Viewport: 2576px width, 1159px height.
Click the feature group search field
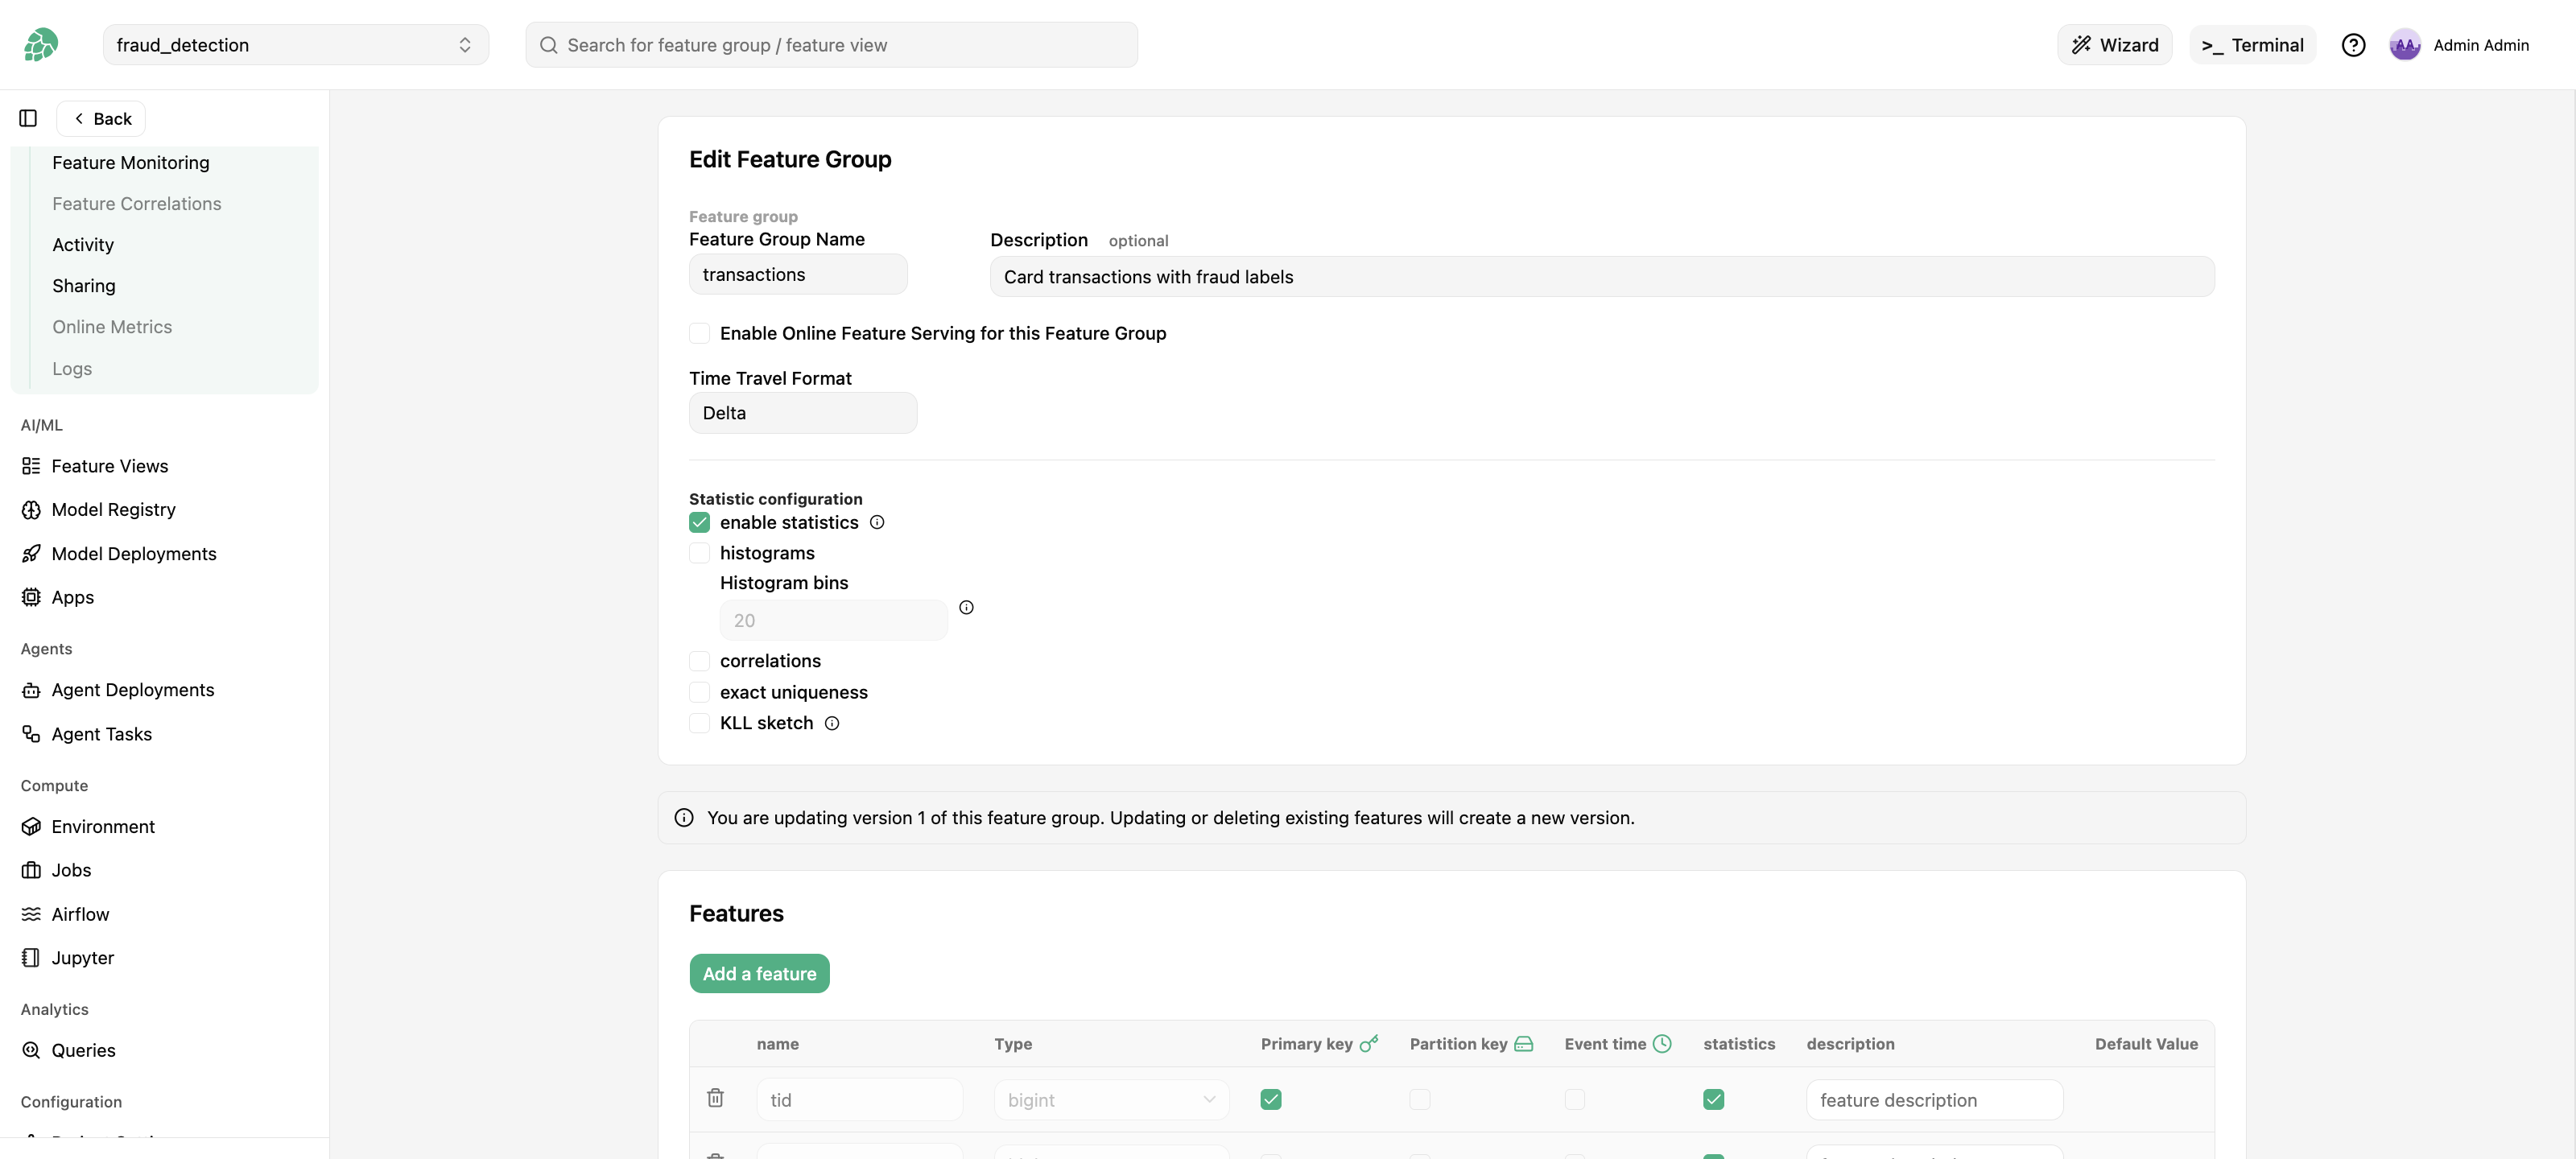coord(831,45)
